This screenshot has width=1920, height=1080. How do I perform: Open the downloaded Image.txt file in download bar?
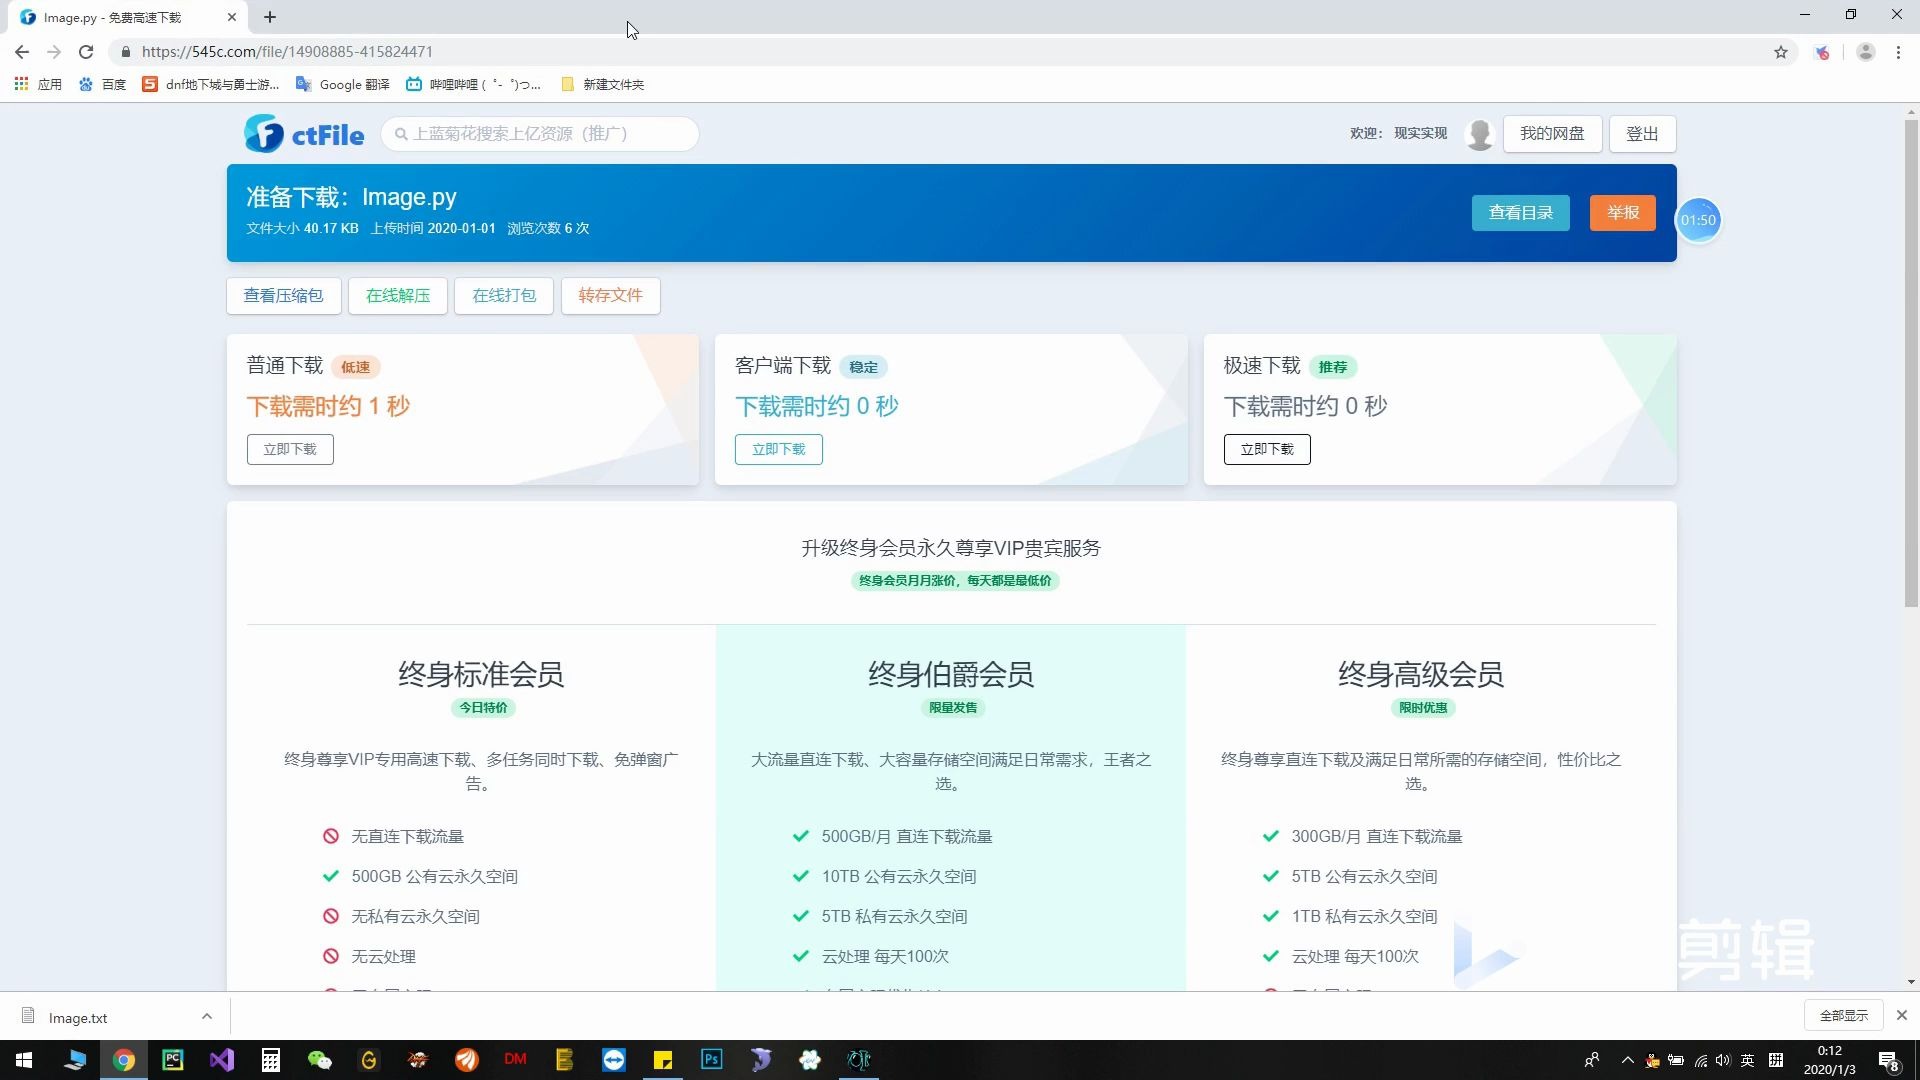[x=78, y=1018]
